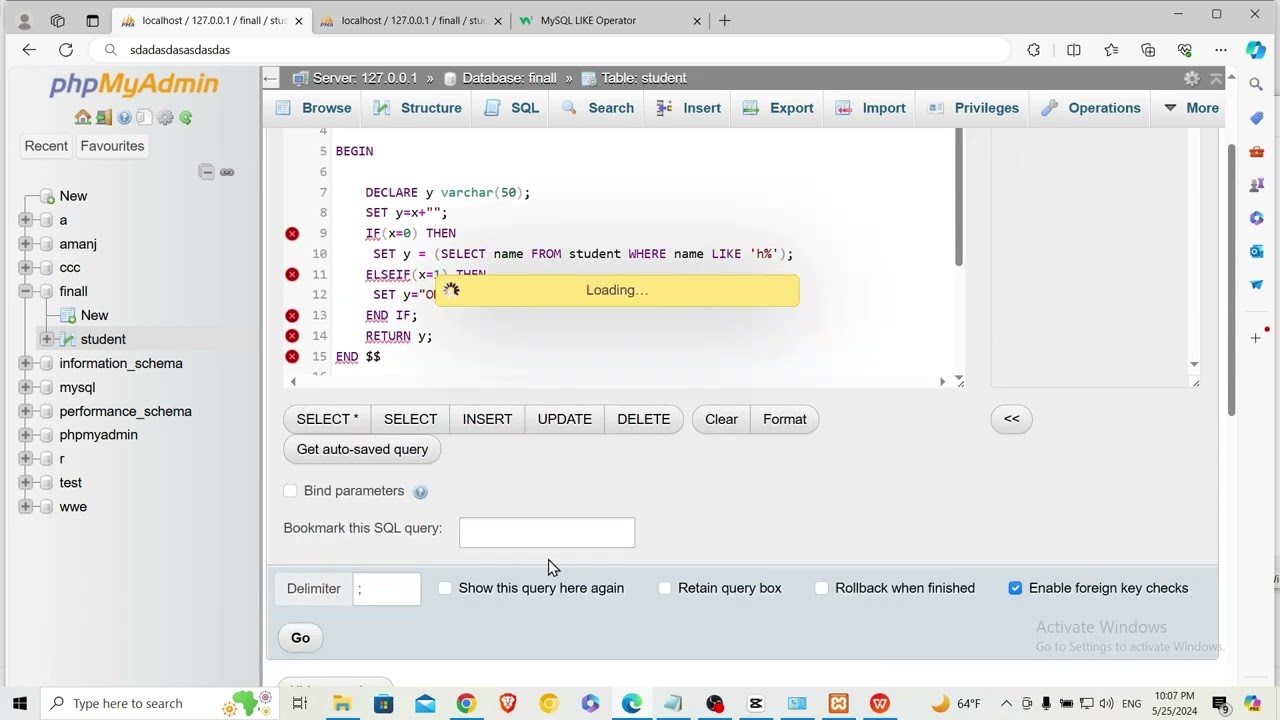Click the Delimiter input field
Screen dimensions: 1280x720
[386, 589]
